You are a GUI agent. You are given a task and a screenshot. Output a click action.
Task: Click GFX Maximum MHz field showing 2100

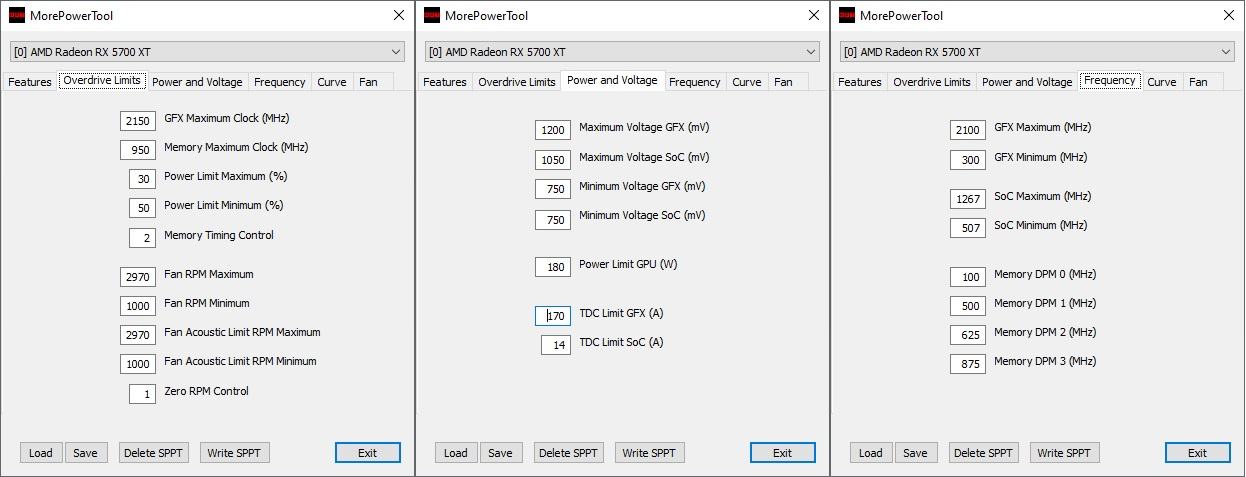pos(968,130)
